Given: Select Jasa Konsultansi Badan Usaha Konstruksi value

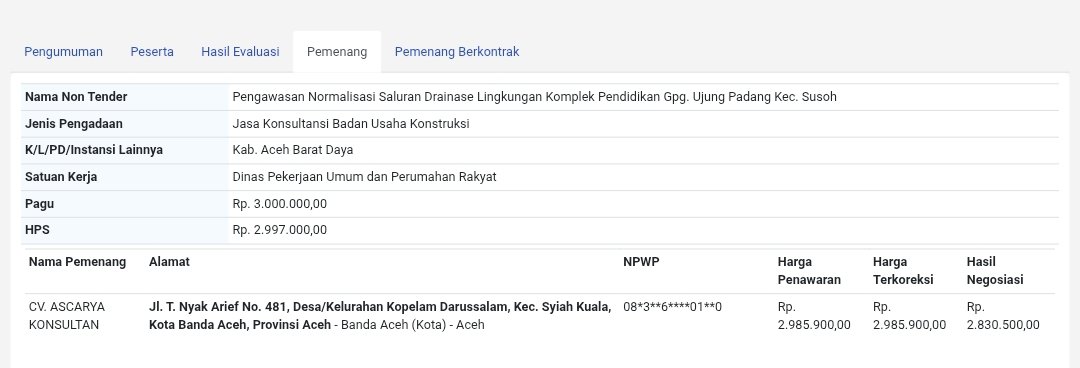Looking at the screenshot, I should pyautogui.click(x=351, y=124).
